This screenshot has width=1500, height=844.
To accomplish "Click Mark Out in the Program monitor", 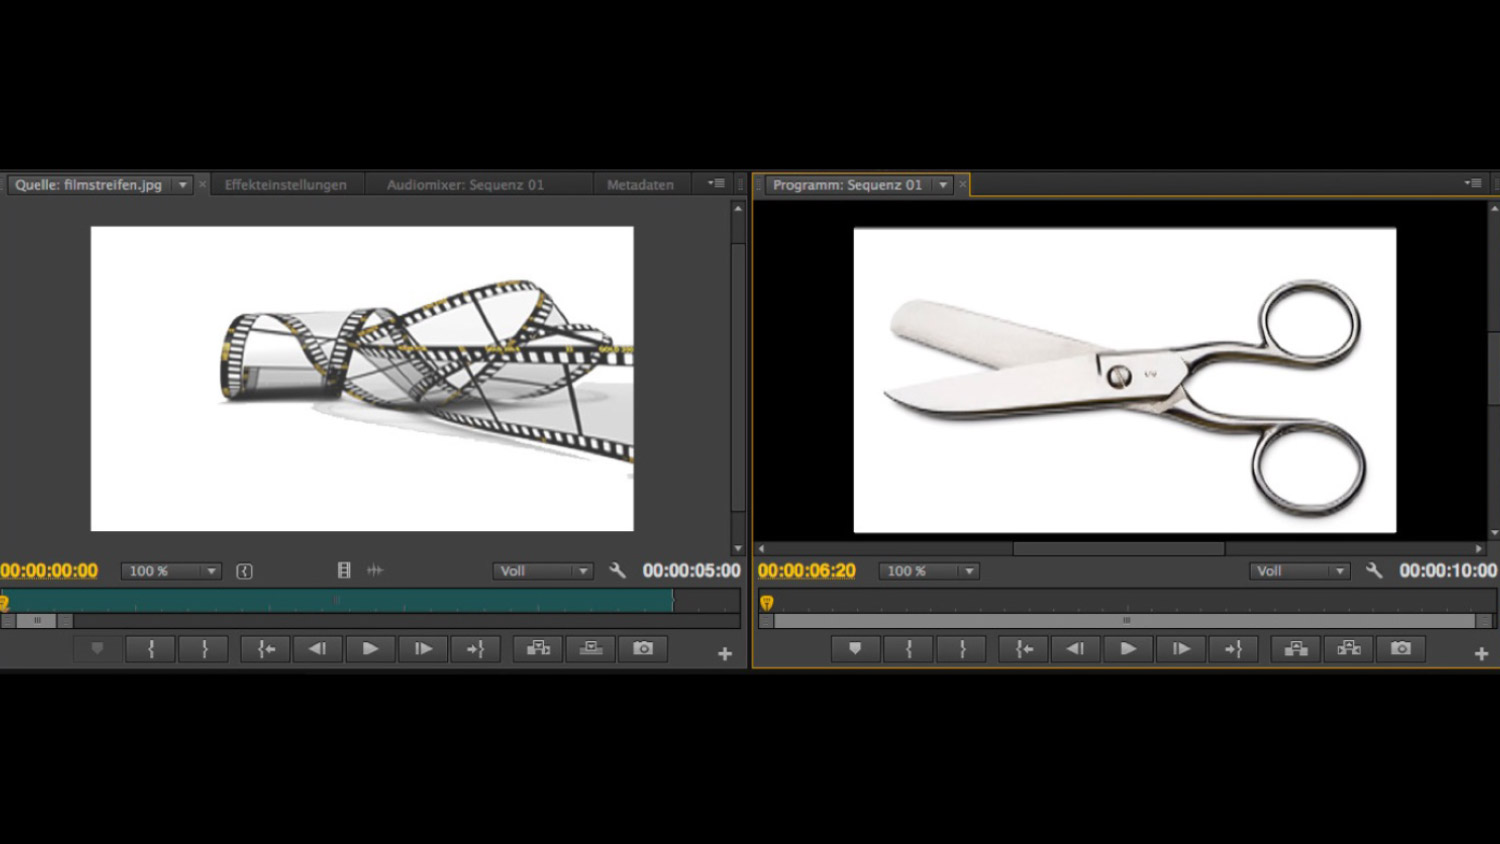I will click(x=962, y=649).
